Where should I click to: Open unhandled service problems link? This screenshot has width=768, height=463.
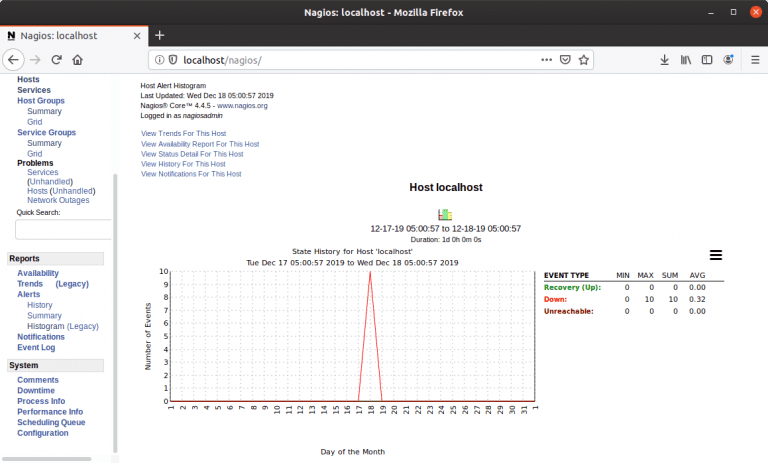pos(50,182)
